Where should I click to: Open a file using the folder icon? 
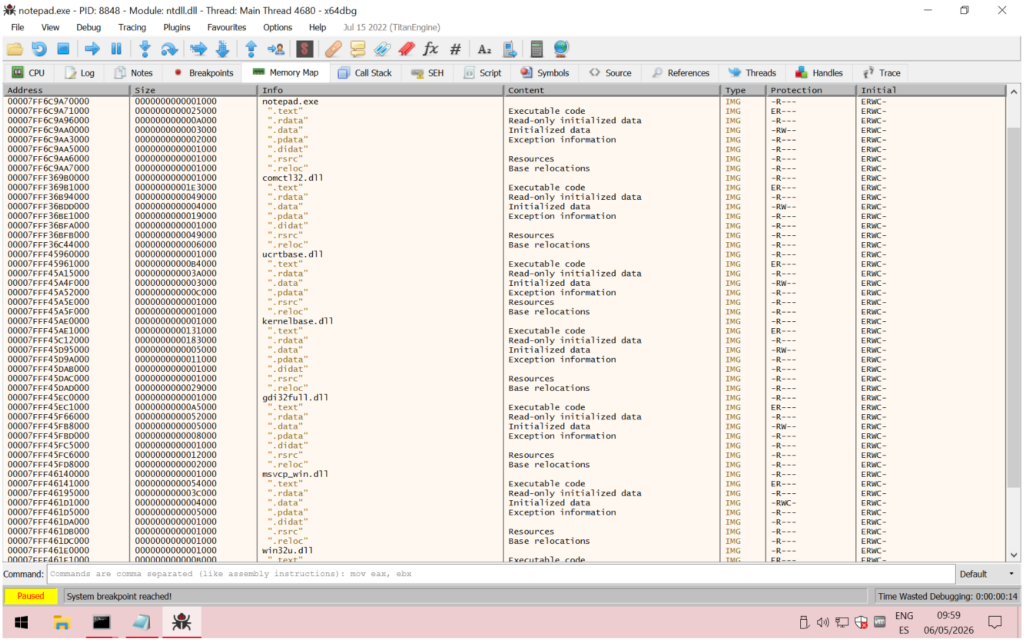(15, 49)
